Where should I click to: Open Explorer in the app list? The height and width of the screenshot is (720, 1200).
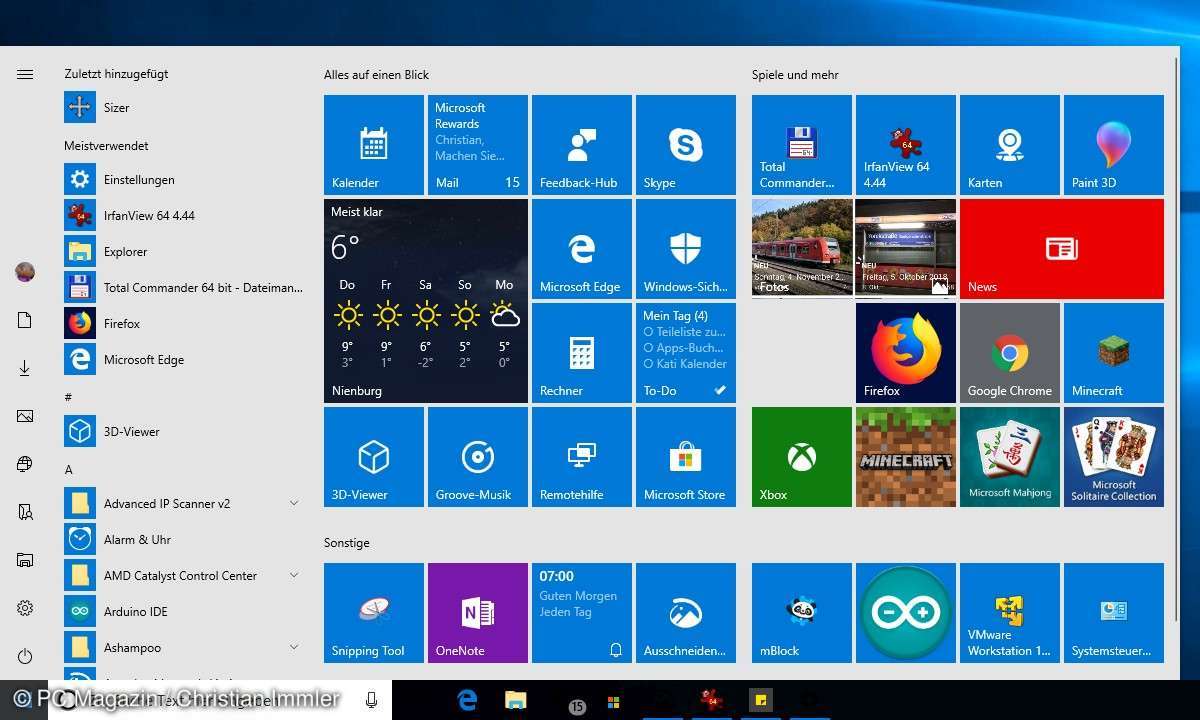point(183,251)
